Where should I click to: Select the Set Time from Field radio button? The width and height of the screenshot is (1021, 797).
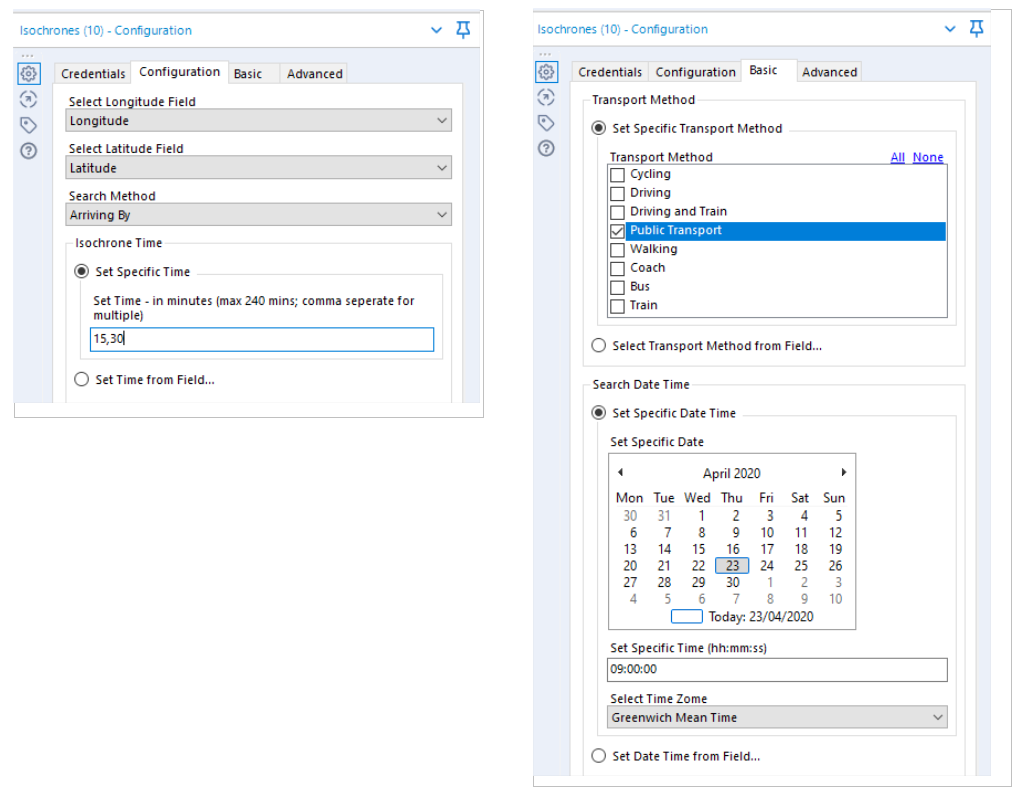[x=82, y=379]
